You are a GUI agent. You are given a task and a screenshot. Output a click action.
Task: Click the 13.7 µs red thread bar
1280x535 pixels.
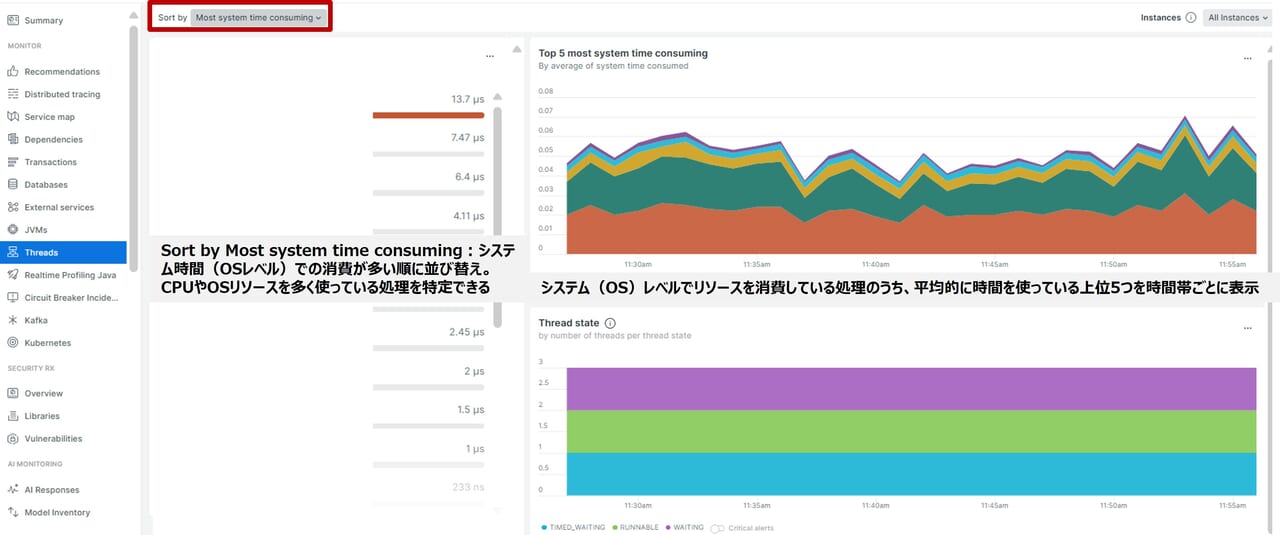[x=428, y=115]
